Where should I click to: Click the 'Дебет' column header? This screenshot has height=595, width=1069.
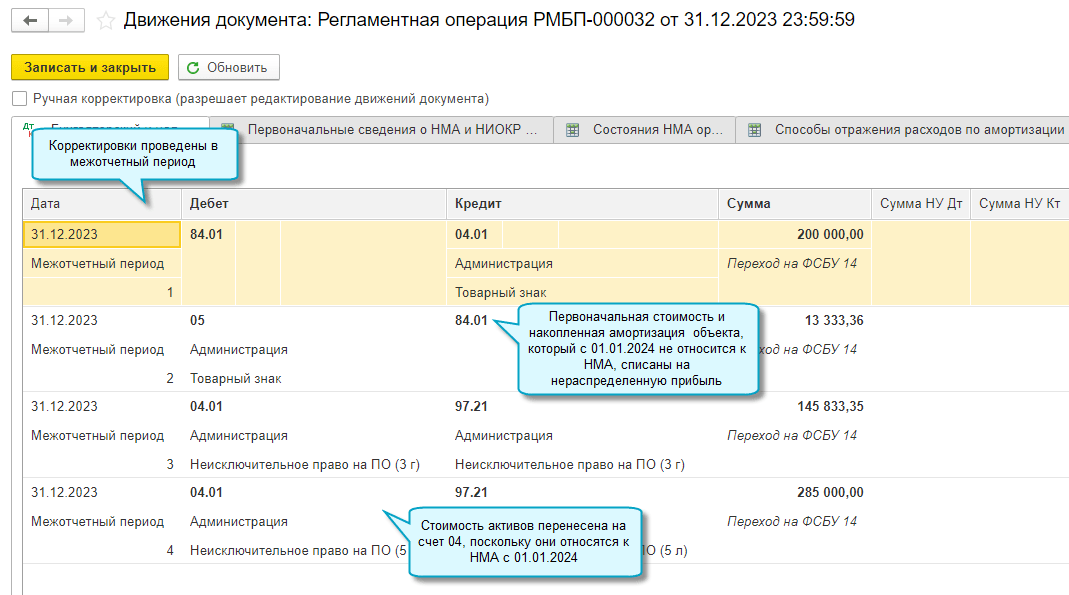[314, 203]
